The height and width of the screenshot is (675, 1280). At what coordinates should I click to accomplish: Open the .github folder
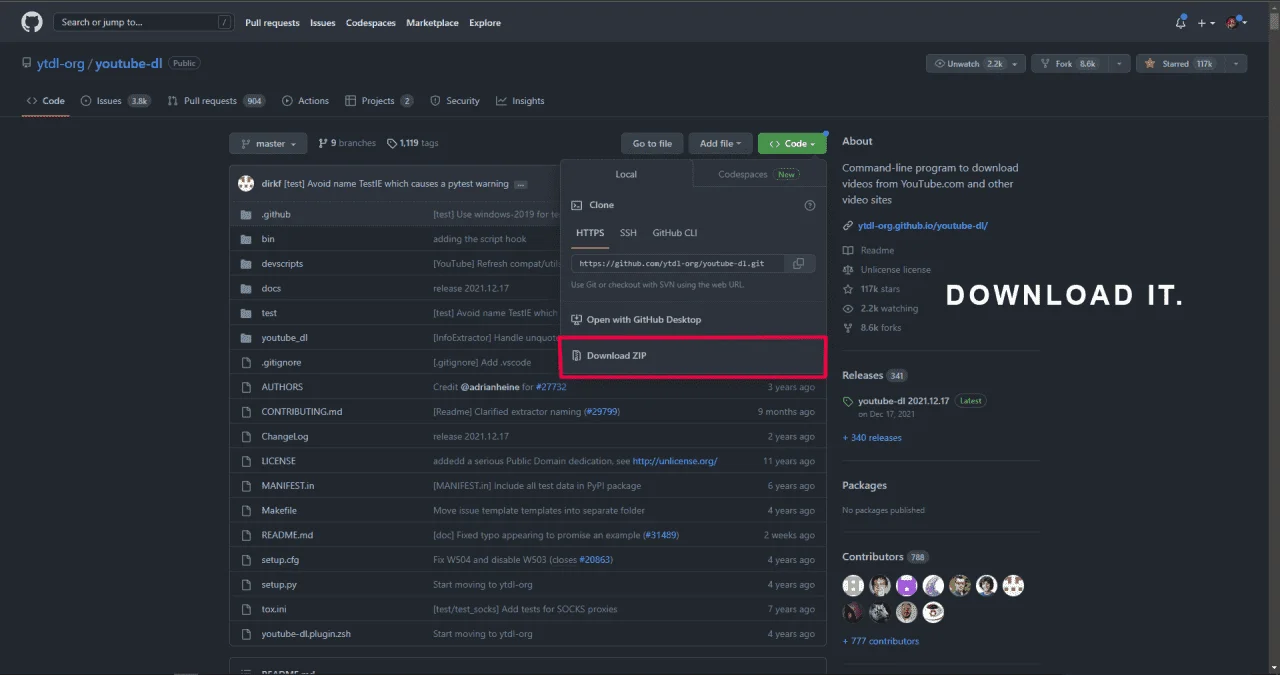pos(275,215)
